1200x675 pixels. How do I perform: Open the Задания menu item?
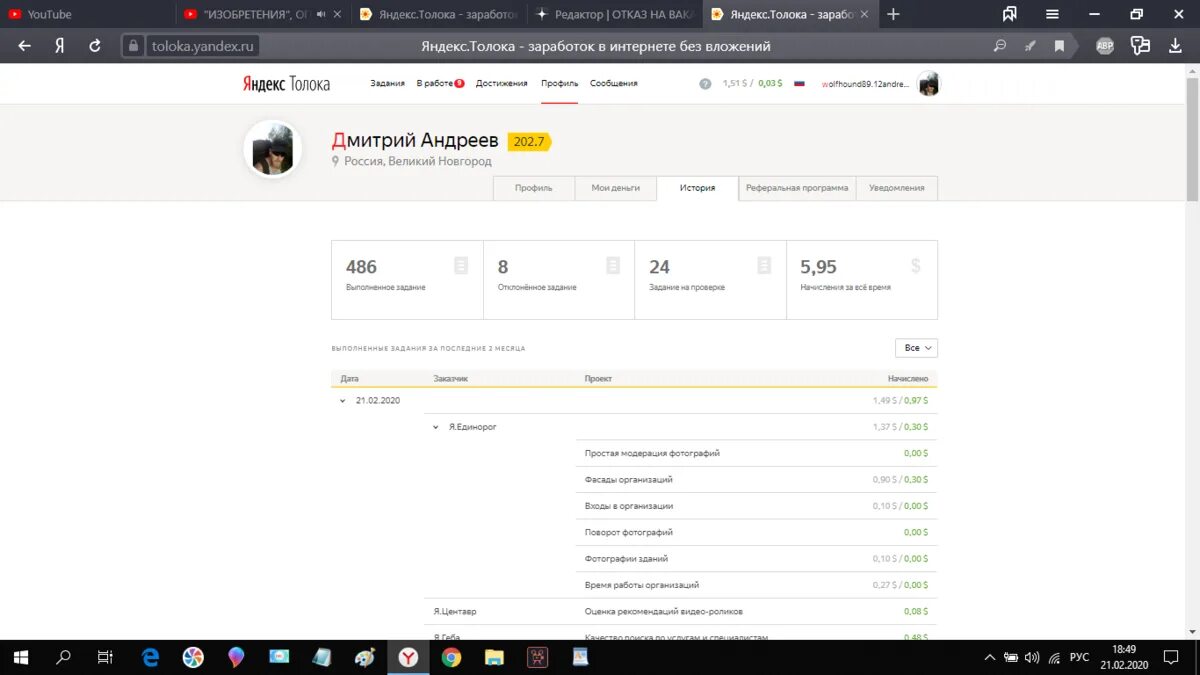pyautogui.click(x=387, y=84)
